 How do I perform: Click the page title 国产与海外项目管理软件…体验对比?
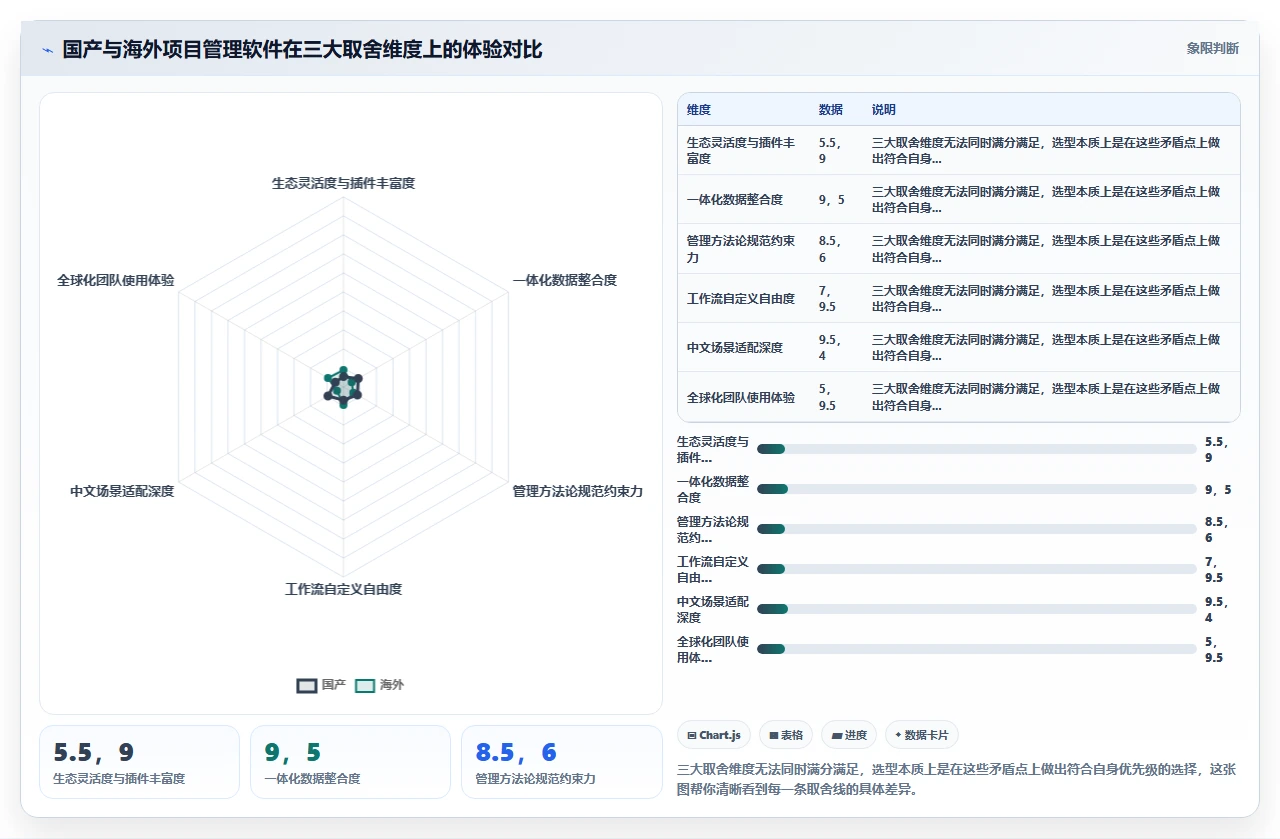pos(302,49)
